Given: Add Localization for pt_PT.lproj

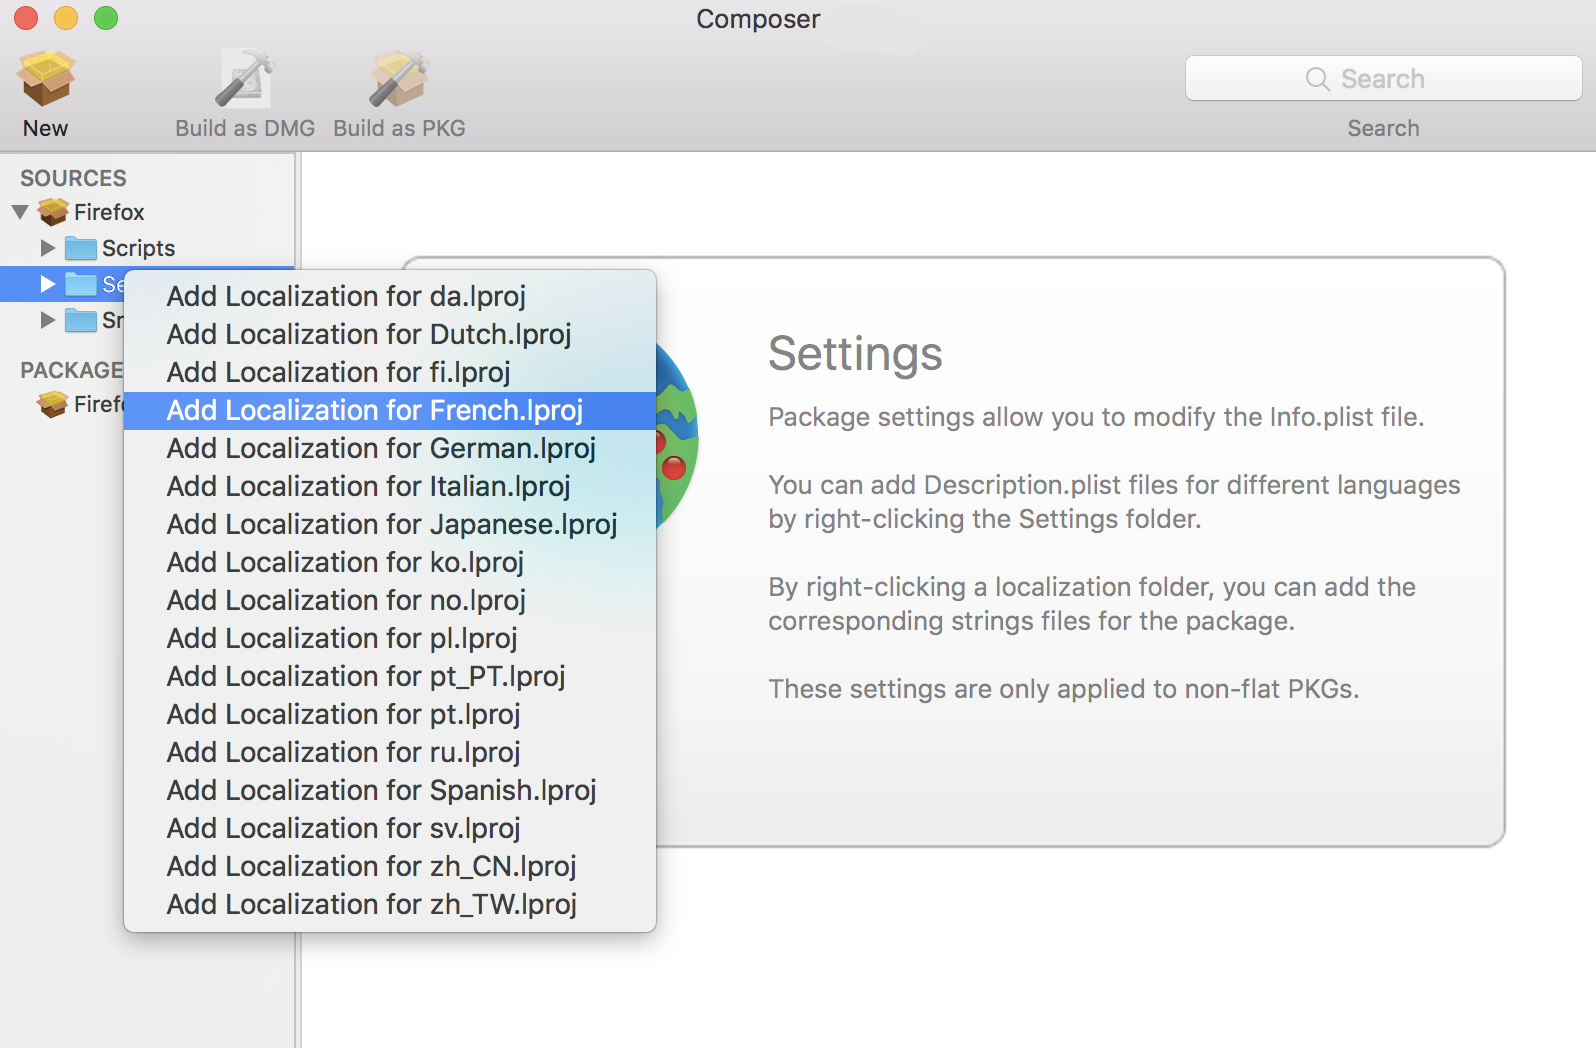Looking at the screenshot, I should 366,676.
